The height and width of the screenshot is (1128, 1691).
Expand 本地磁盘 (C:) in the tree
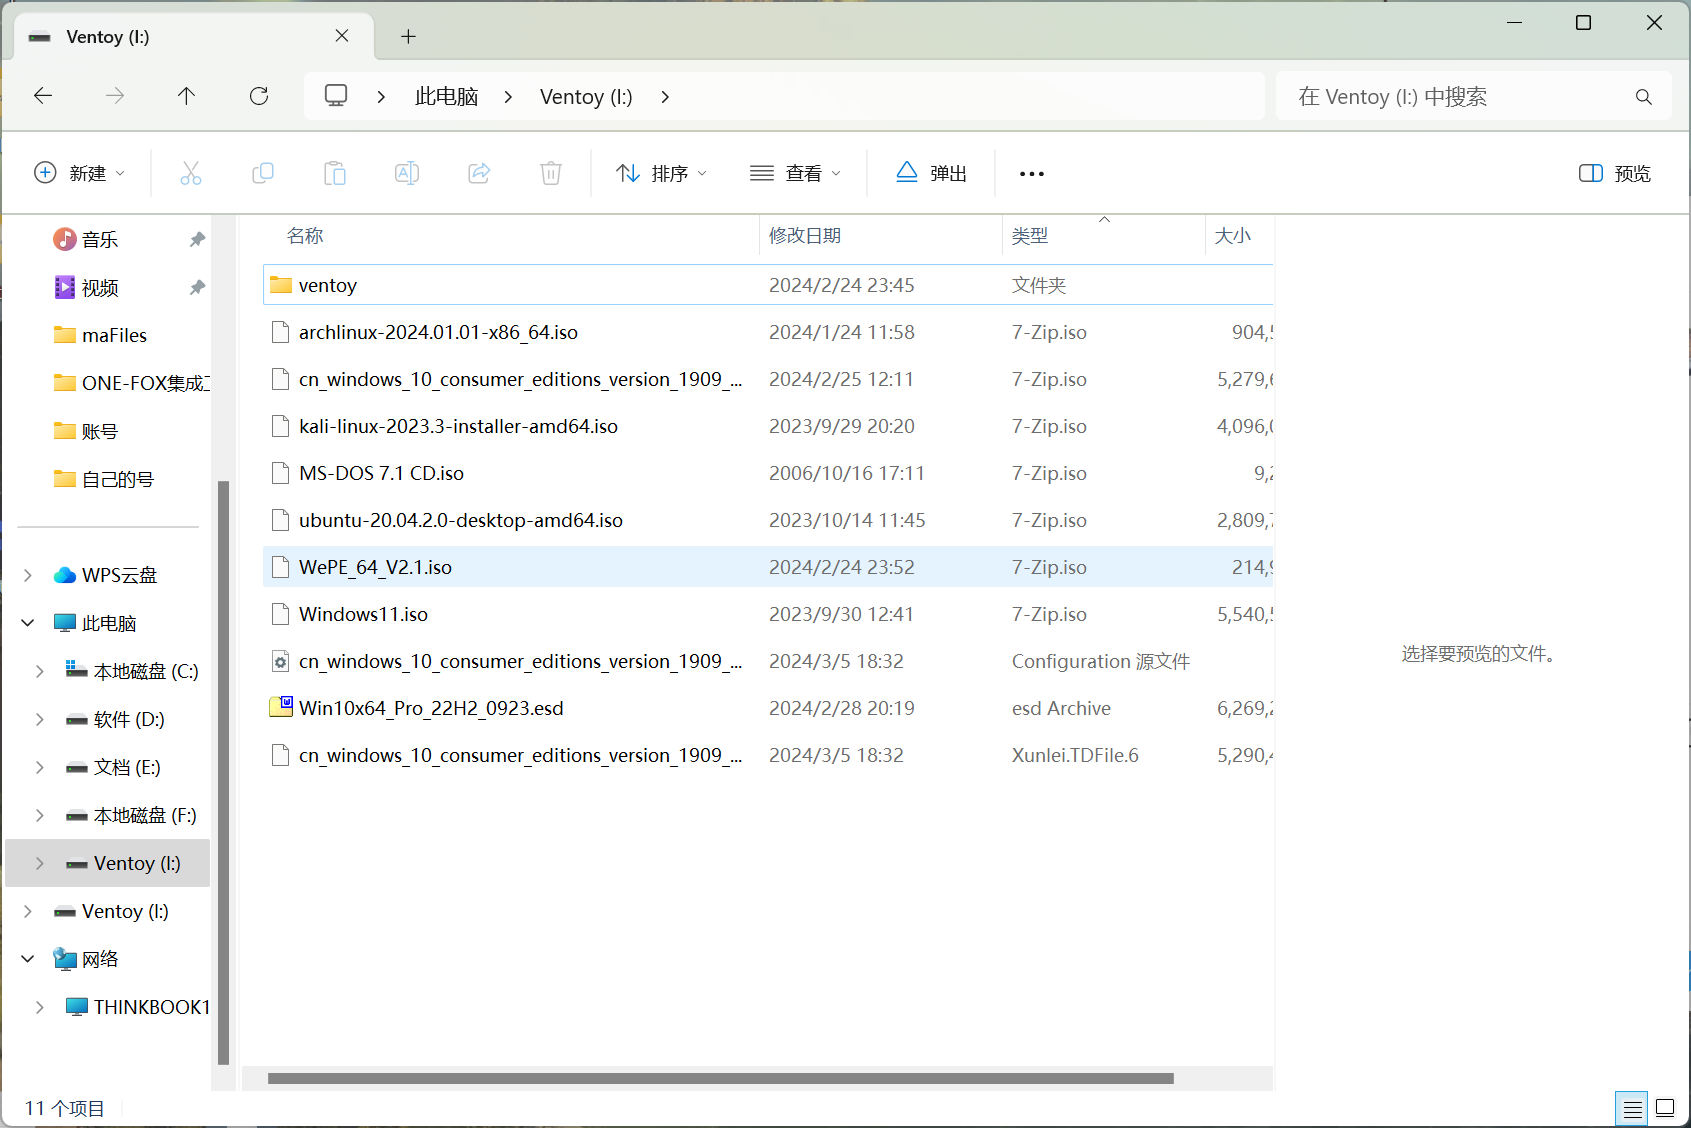coord(39,671)
